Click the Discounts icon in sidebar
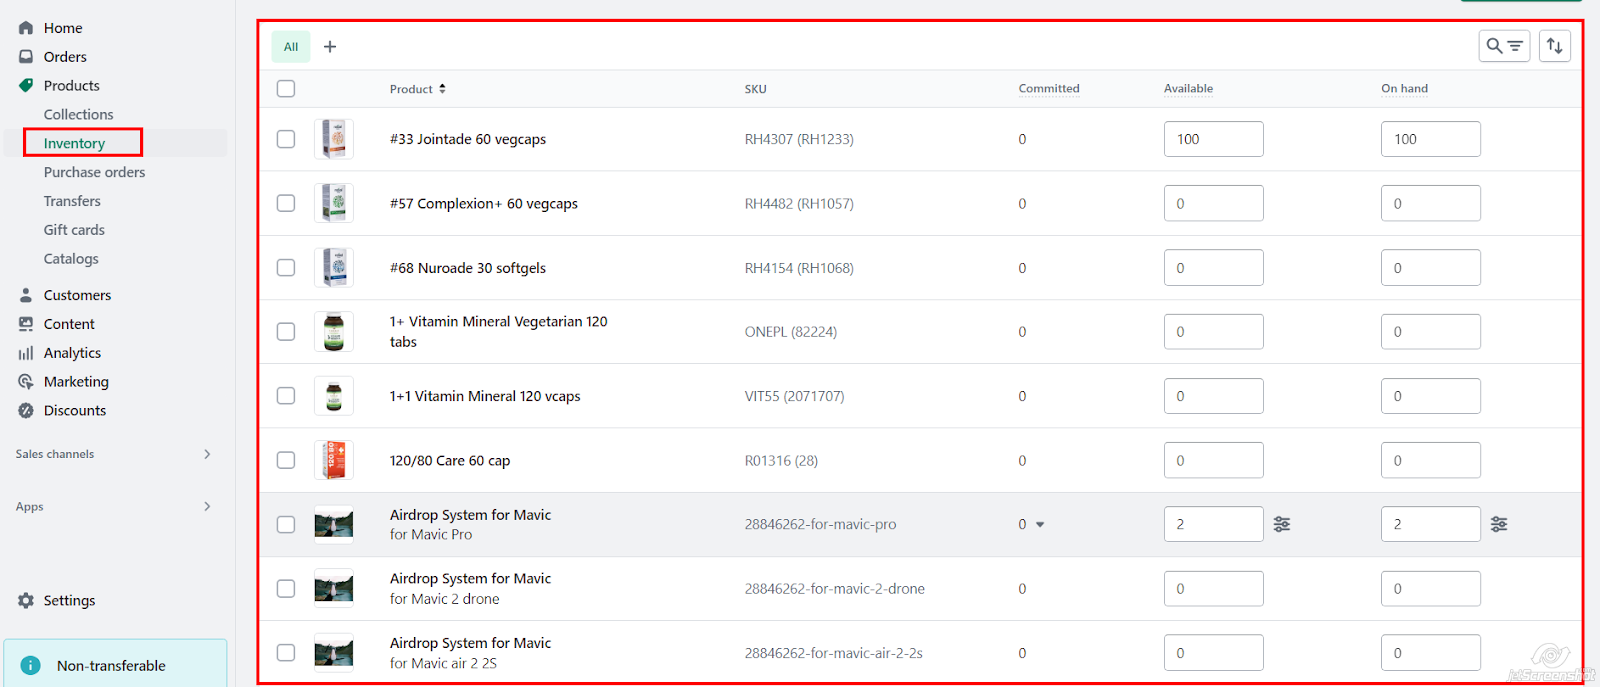Image resolution: width=1600 pixels, height=687 pixels. (x=26, y=411)
